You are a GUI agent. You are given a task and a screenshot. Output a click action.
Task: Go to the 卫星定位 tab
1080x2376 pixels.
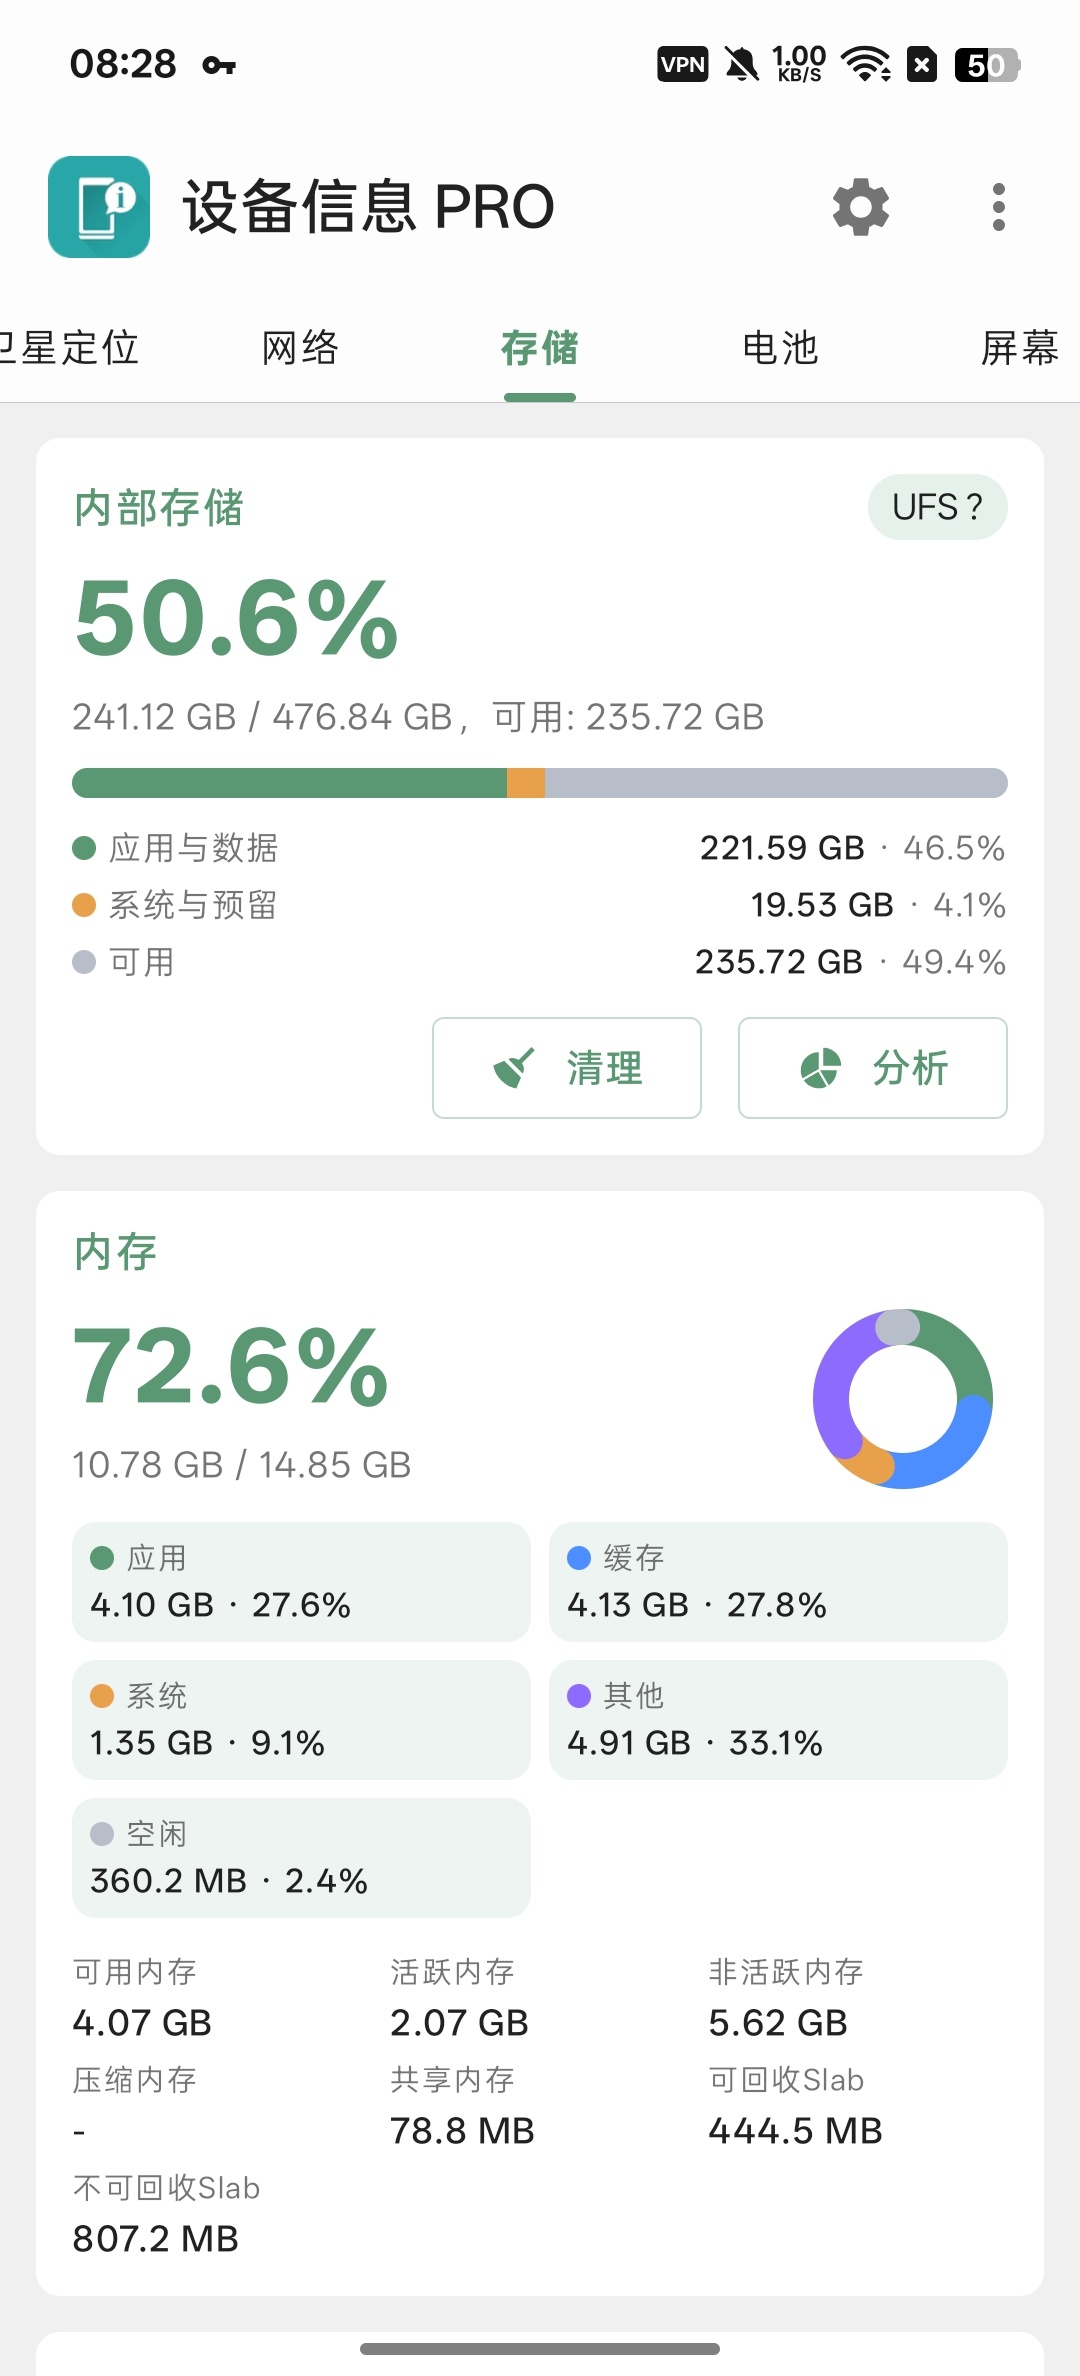click(x=68, y=348)
